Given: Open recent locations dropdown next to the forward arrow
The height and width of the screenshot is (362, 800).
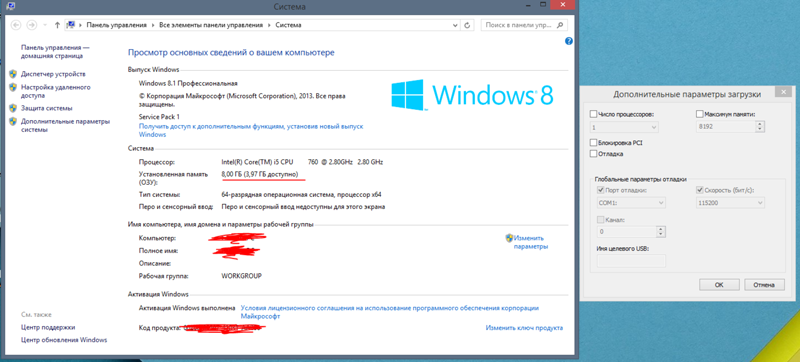Looking at the screenshot, I should click(45, 24).
